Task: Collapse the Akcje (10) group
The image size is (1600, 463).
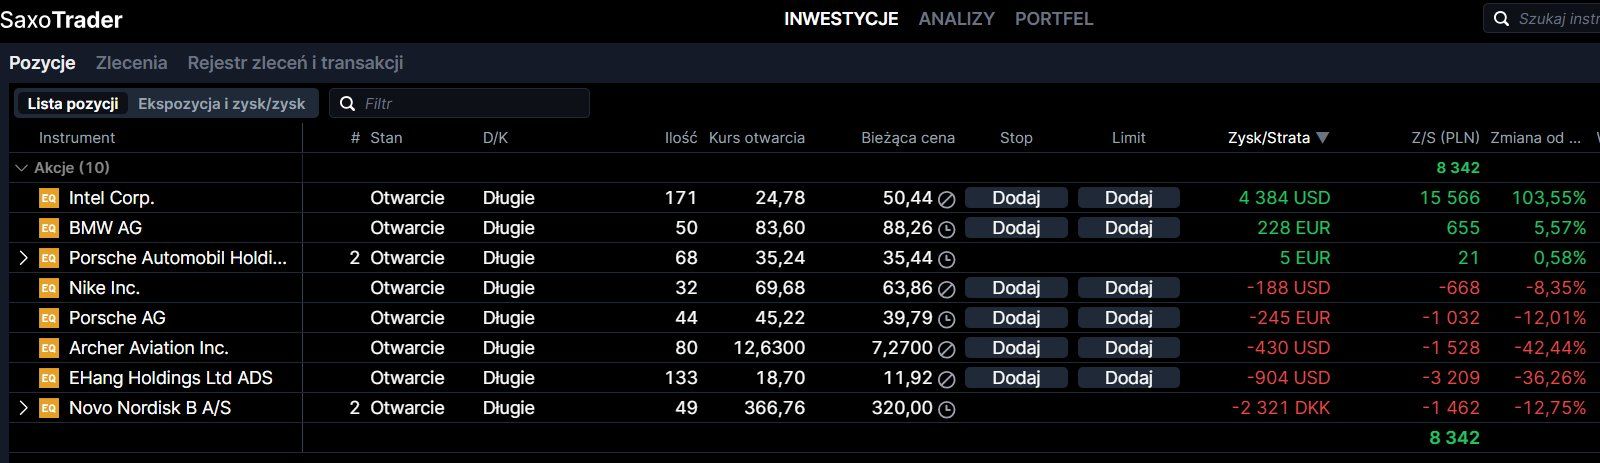Action: point(22,168)
